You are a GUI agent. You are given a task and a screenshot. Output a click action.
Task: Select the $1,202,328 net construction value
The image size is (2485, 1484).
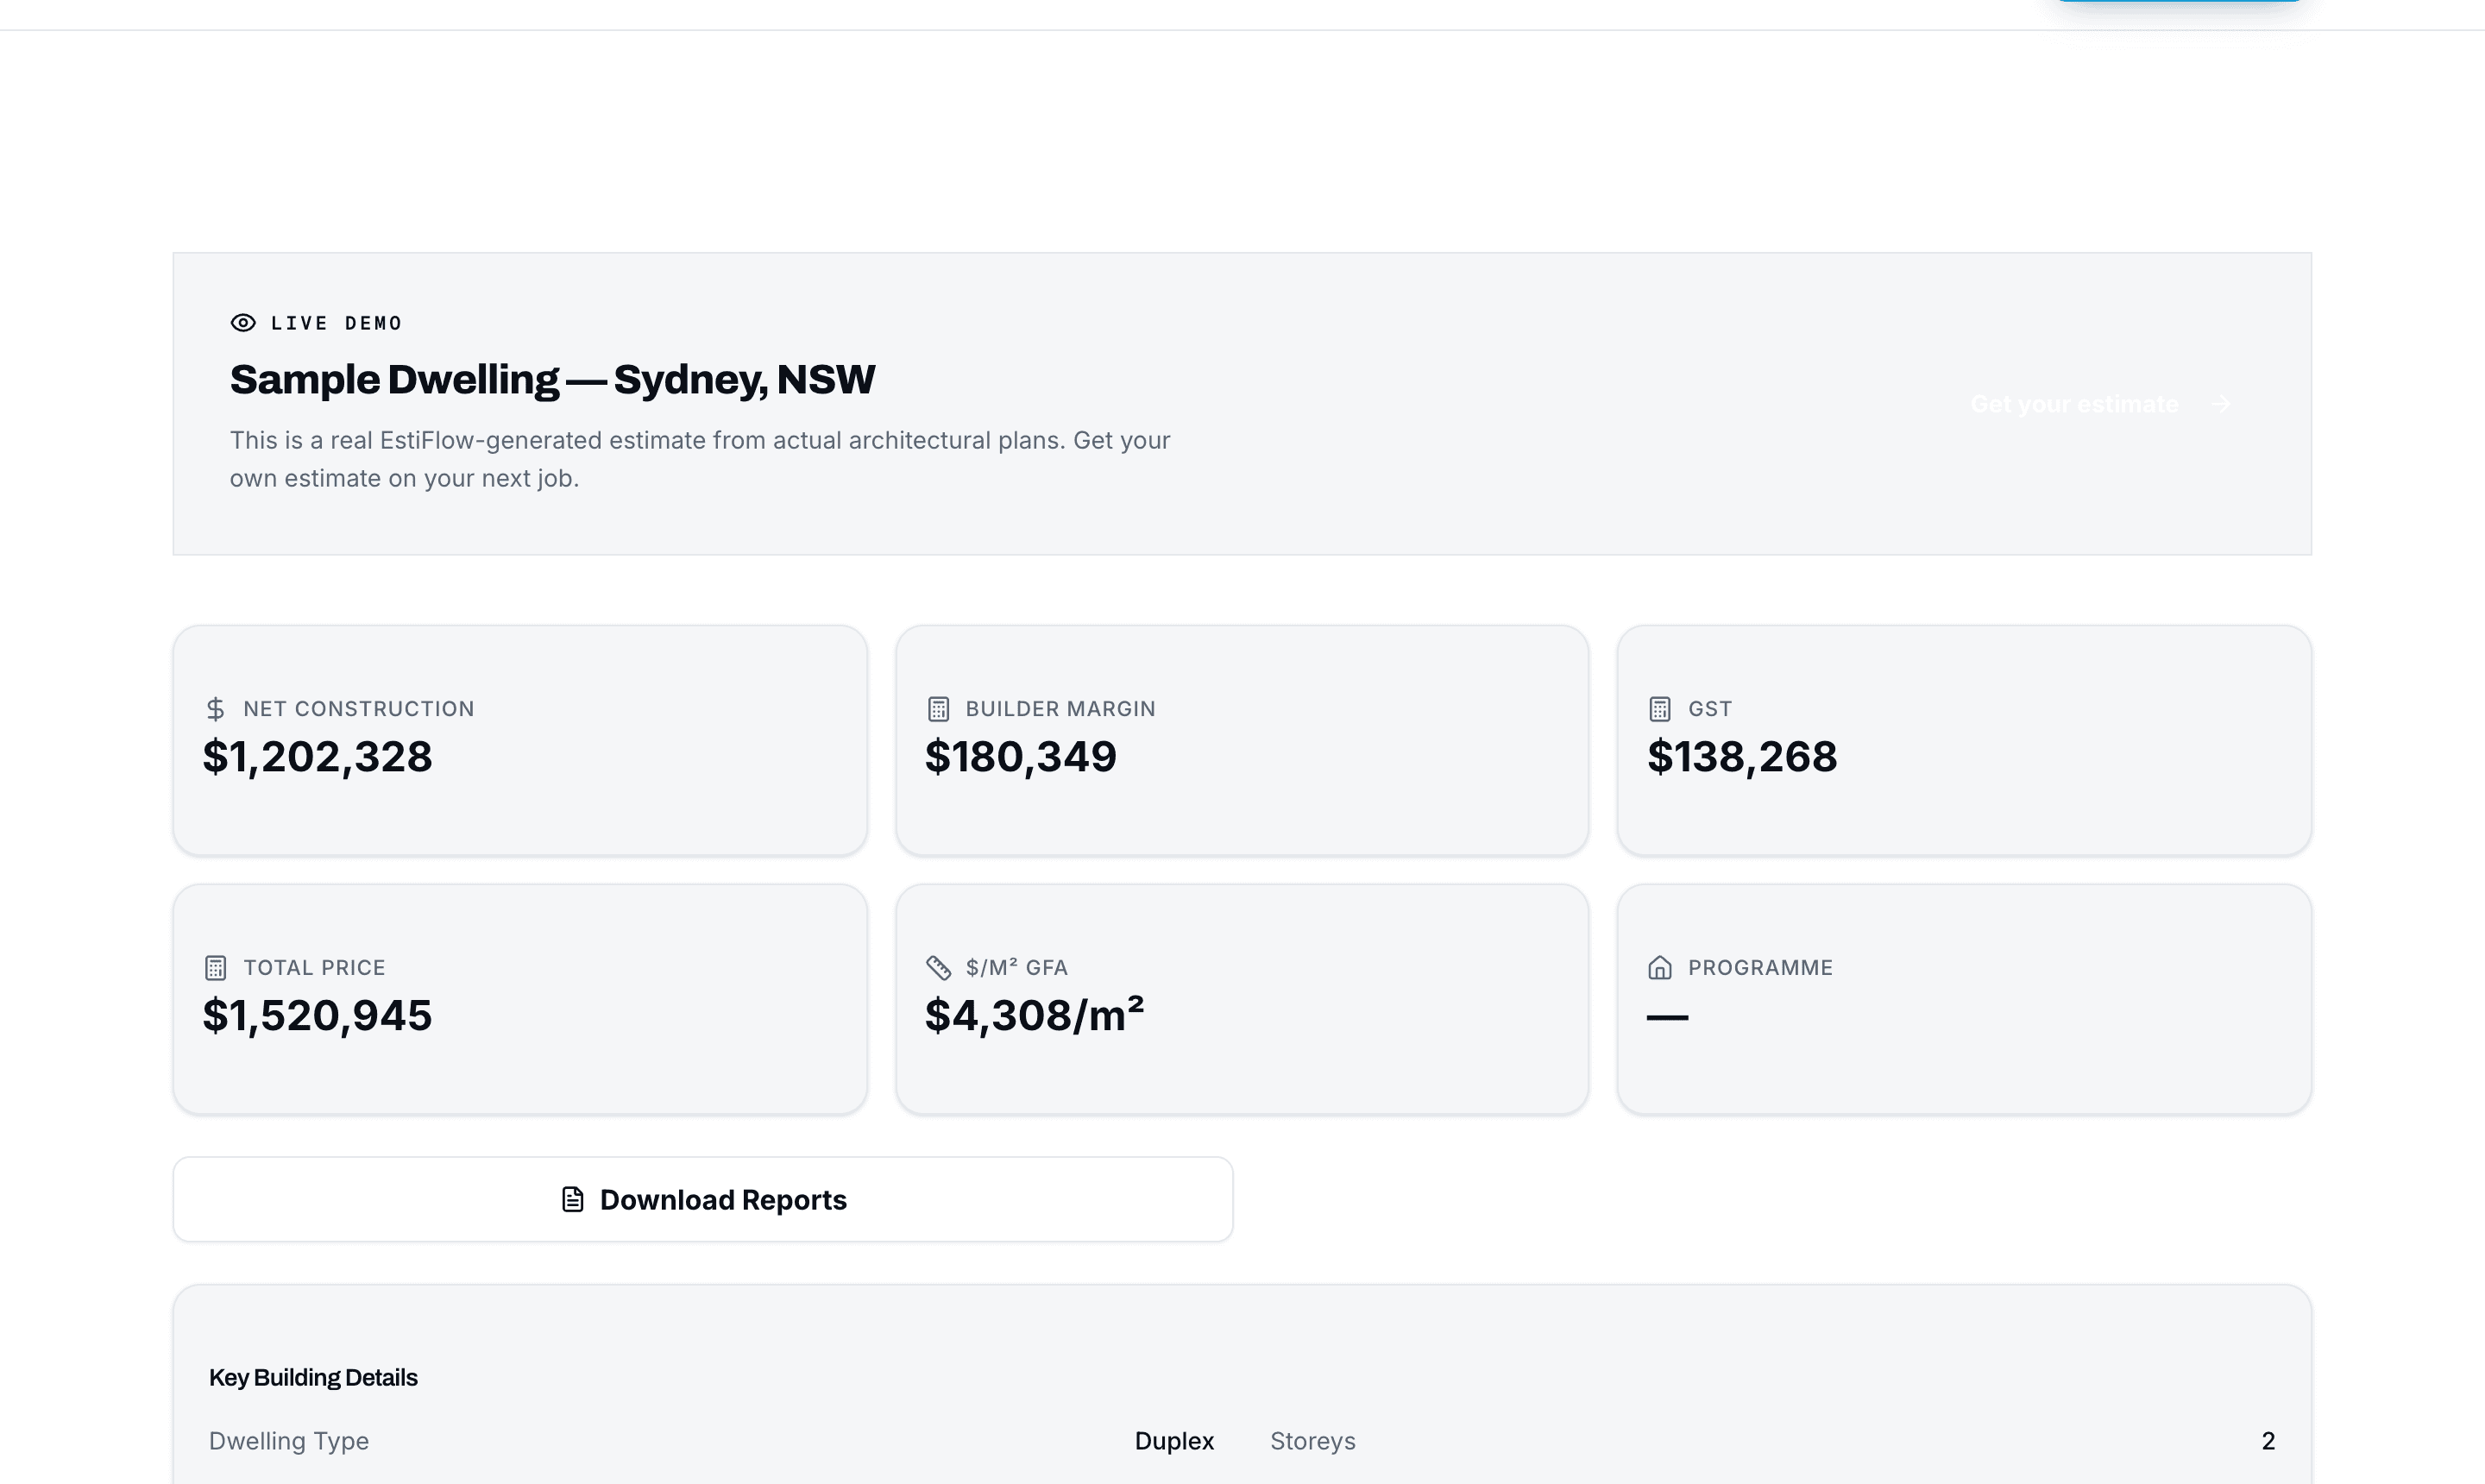click(x=318, y=757)
